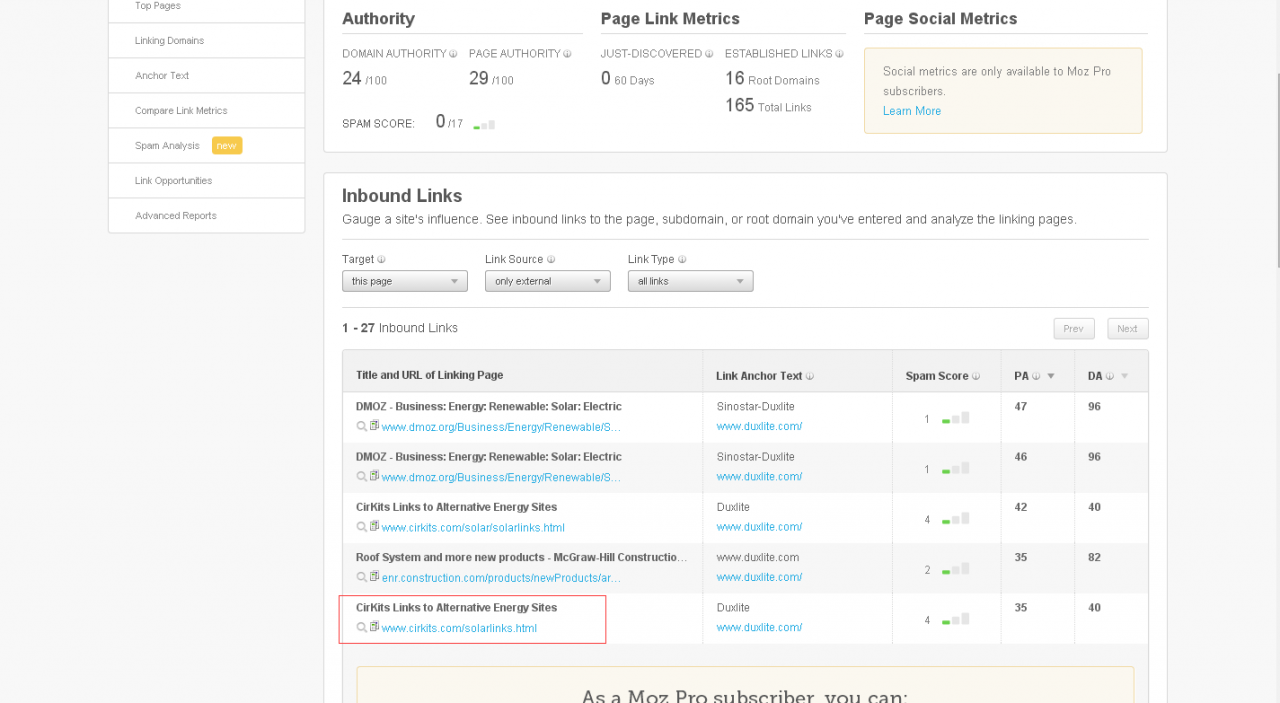Open the Link Source dropdown

548,281
